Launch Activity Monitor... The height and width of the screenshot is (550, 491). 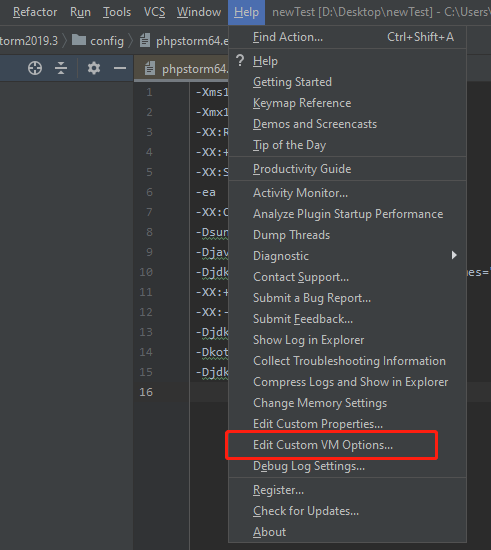(347, 193)
